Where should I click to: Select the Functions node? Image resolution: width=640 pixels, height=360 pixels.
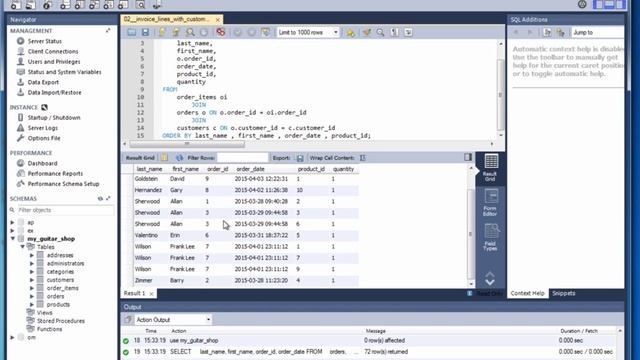click(49, 329)
